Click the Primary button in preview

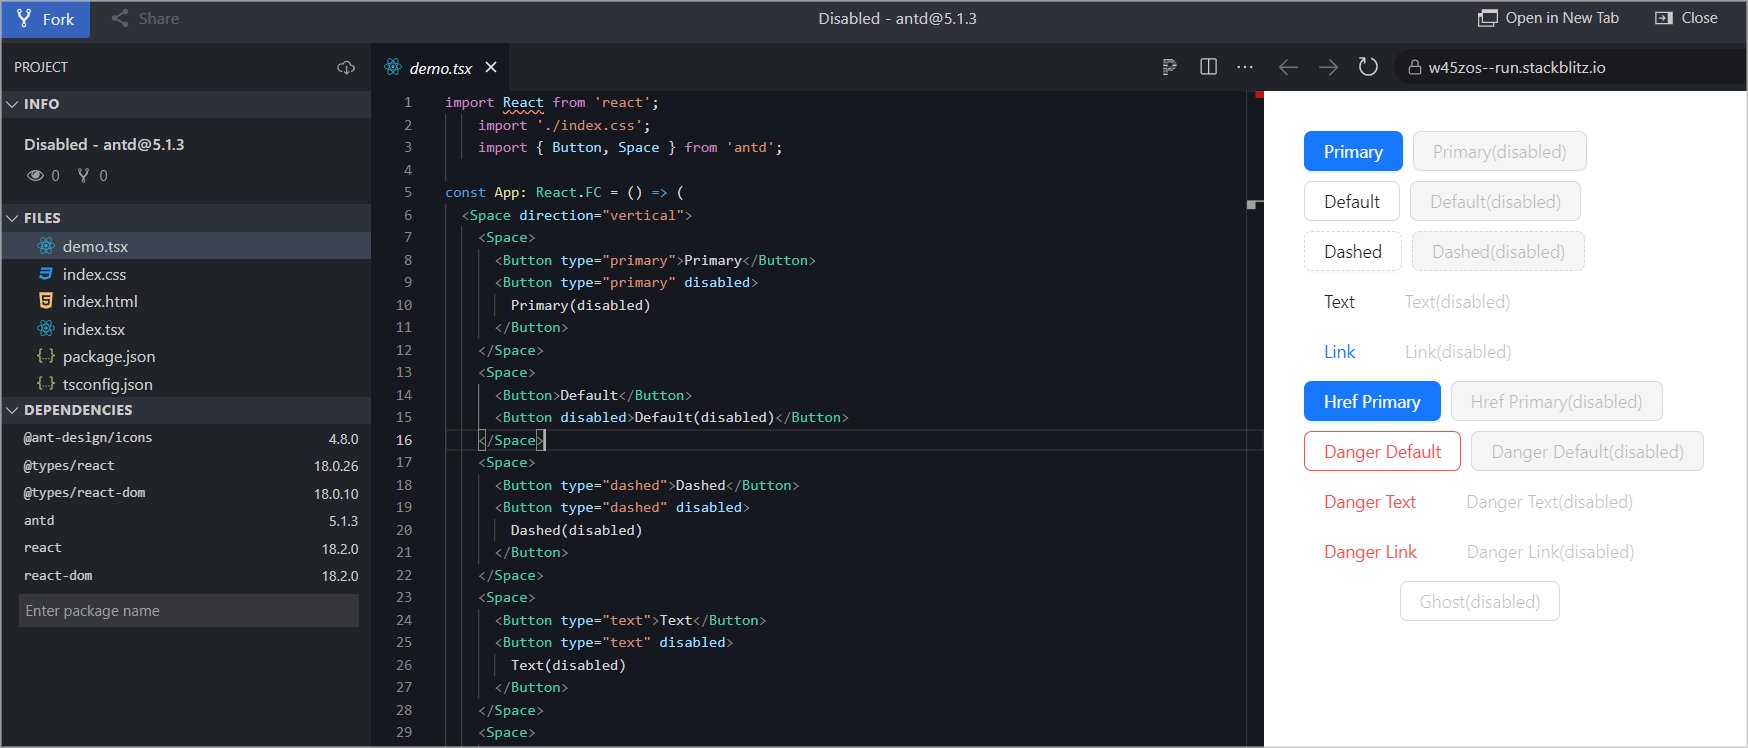1353,152
